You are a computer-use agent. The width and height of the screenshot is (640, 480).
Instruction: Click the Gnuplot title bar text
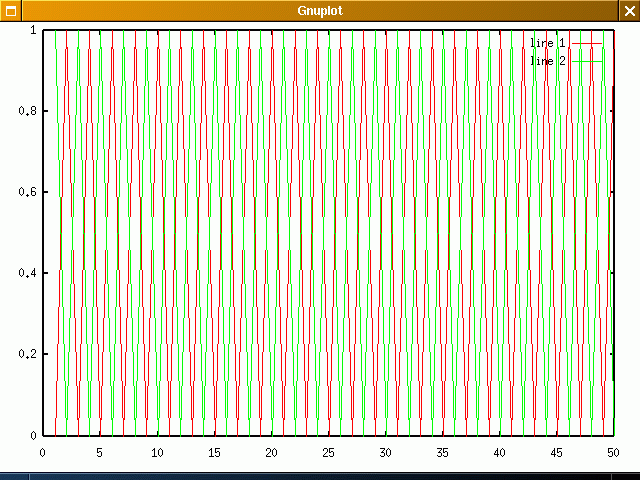point(319,10)
